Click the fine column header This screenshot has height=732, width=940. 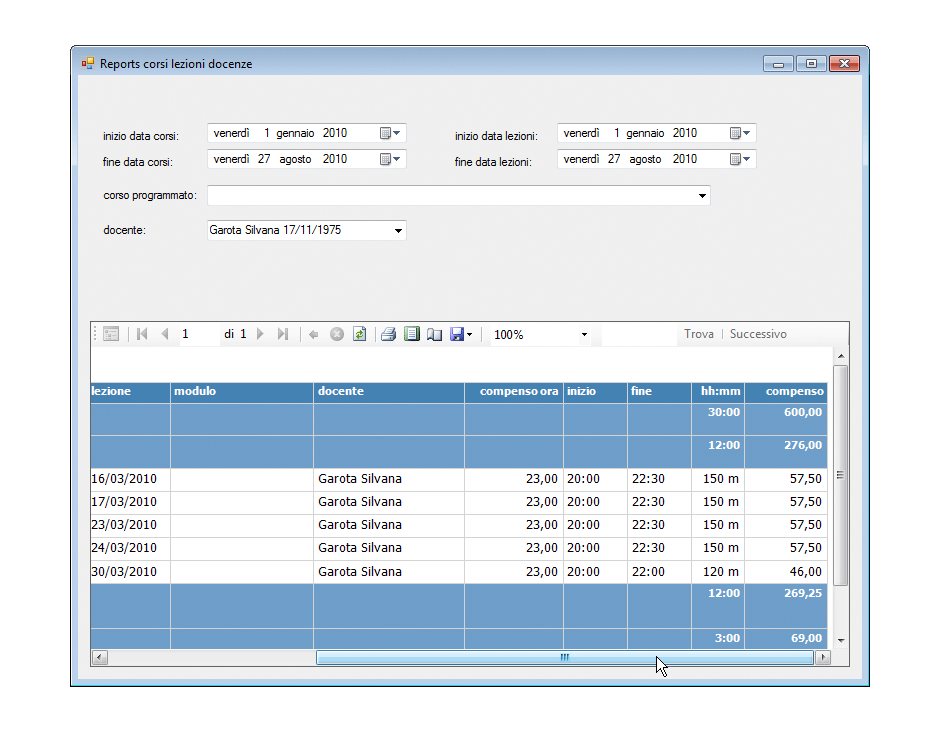click(x=659, y=391)
